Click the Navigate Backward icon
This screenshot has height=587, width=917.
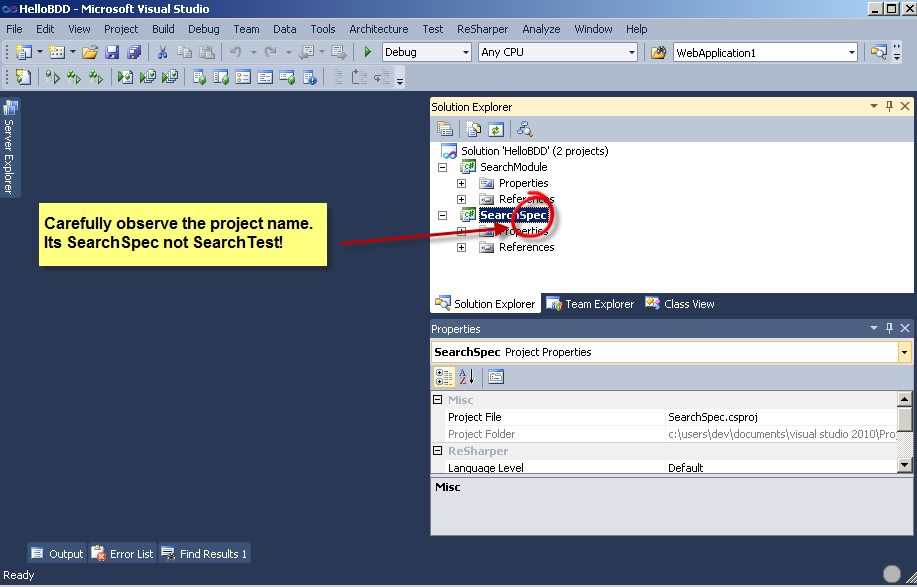pyautogui.click(x=306, y=52)
